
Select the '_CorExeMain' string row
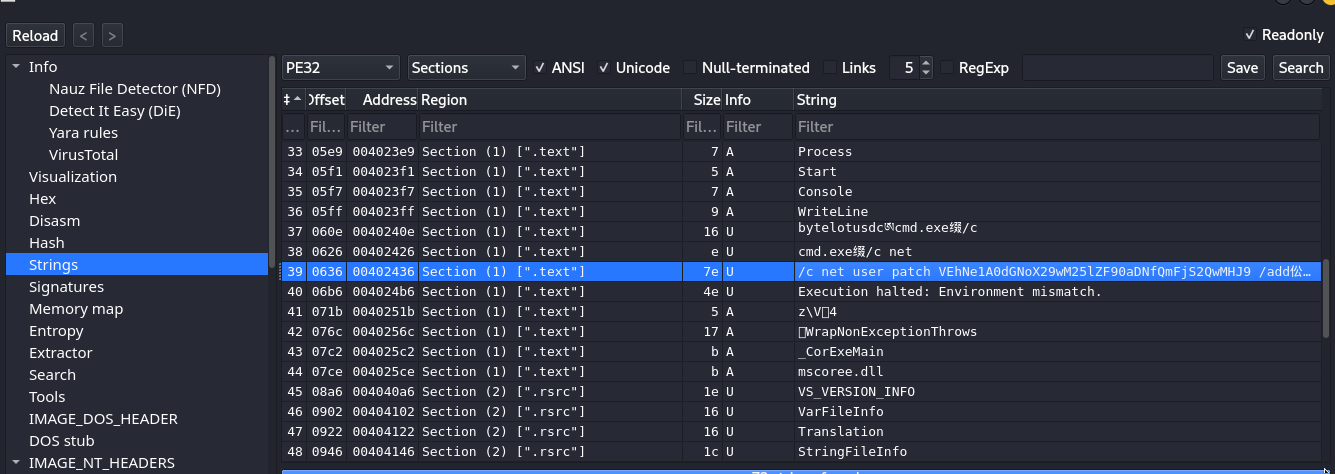coord(801,352)
